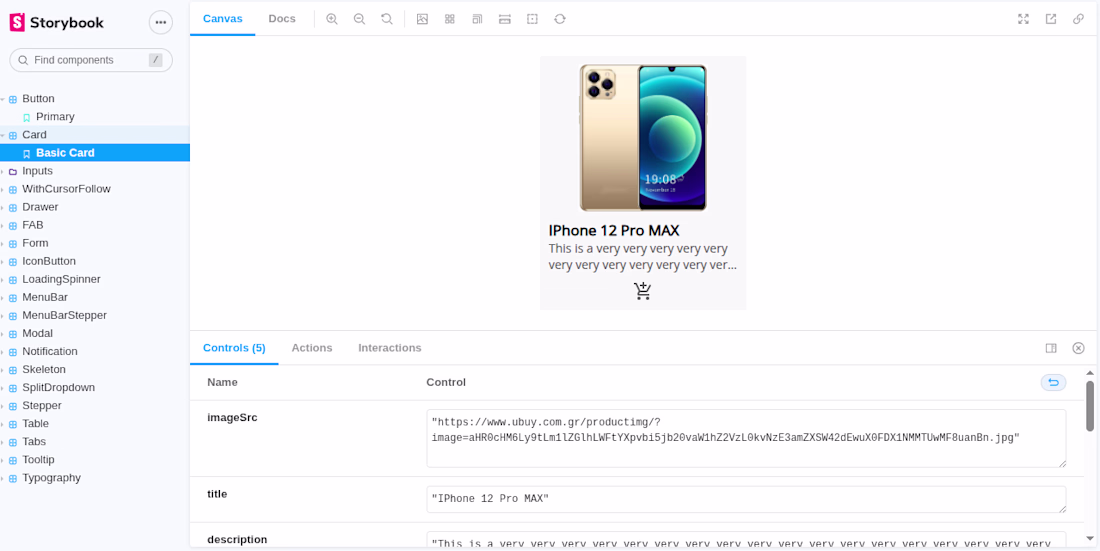Viewport: 1100px width, 551px height.
Task: Copy the canvas link
Action: point(1078,19)
